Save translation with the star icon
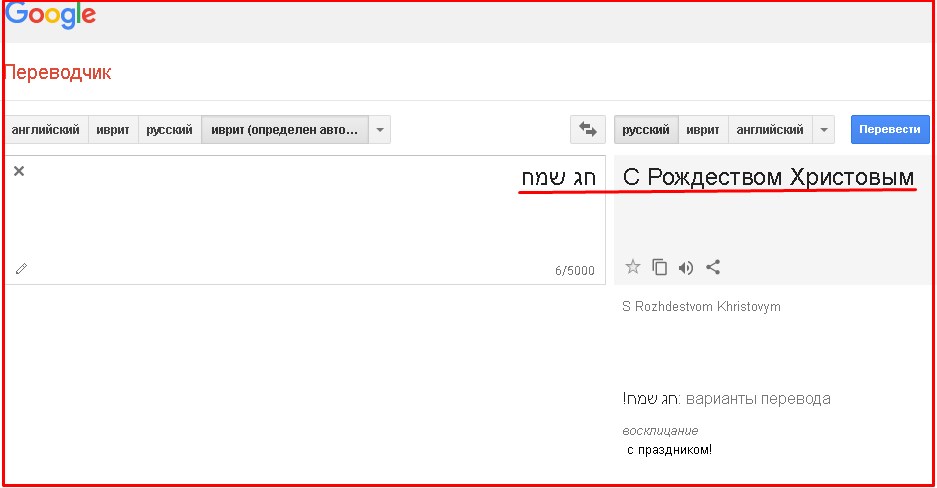This screenshot has width=937, height=488. 632,266
